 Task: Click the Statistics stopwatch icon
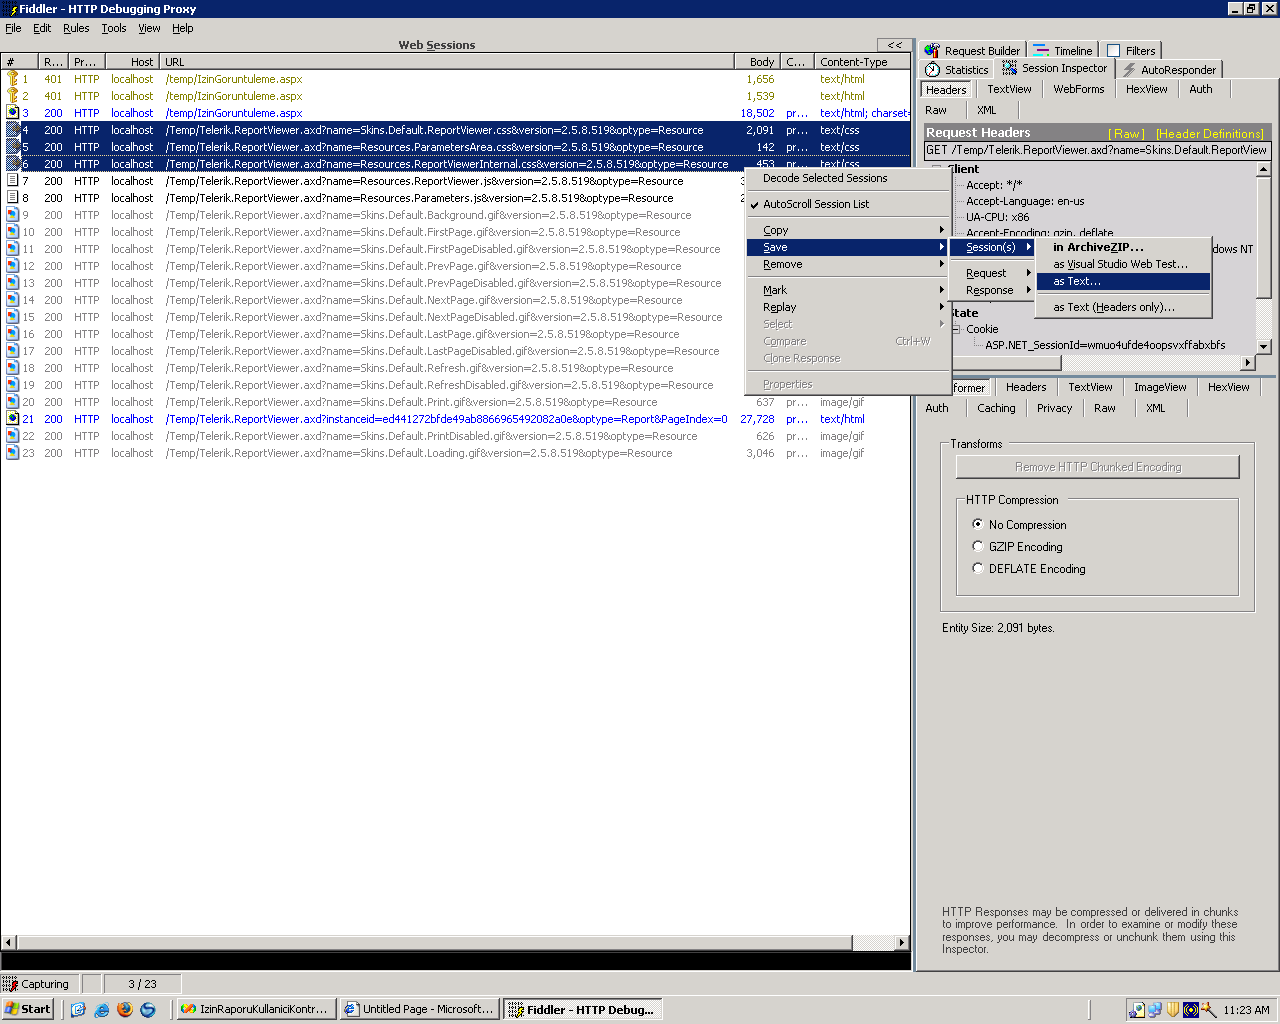(933, 69)
